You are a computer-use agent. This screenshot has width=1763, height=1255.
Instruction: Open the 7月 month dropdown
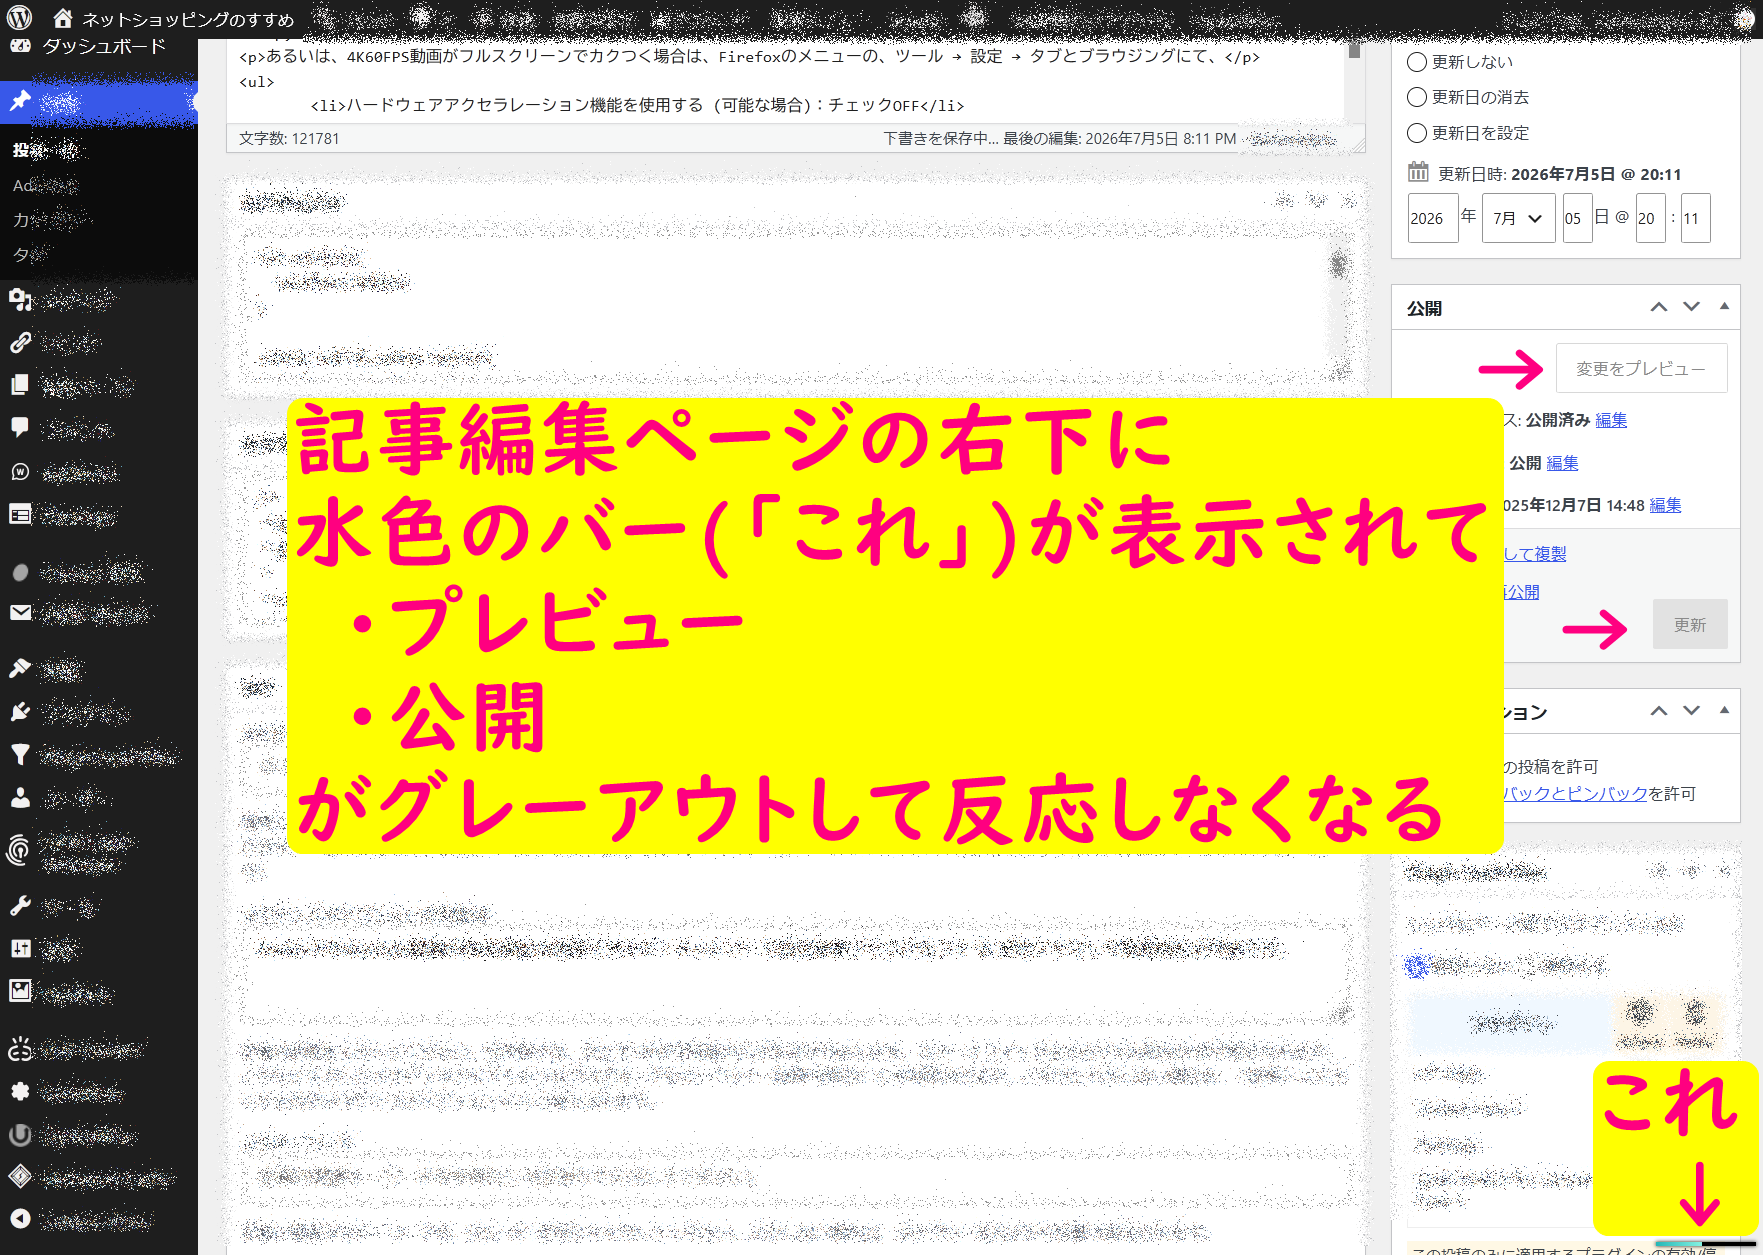(1518, 218)
